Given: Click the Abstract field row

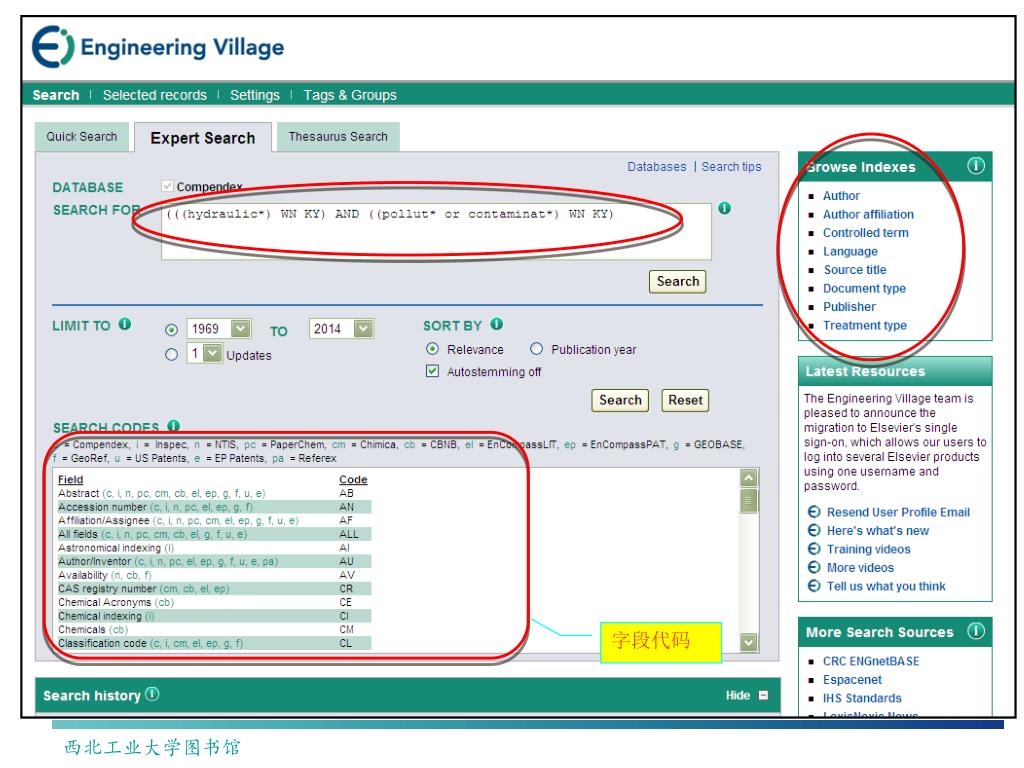Looking at the screenshot, I should [214, 493].
